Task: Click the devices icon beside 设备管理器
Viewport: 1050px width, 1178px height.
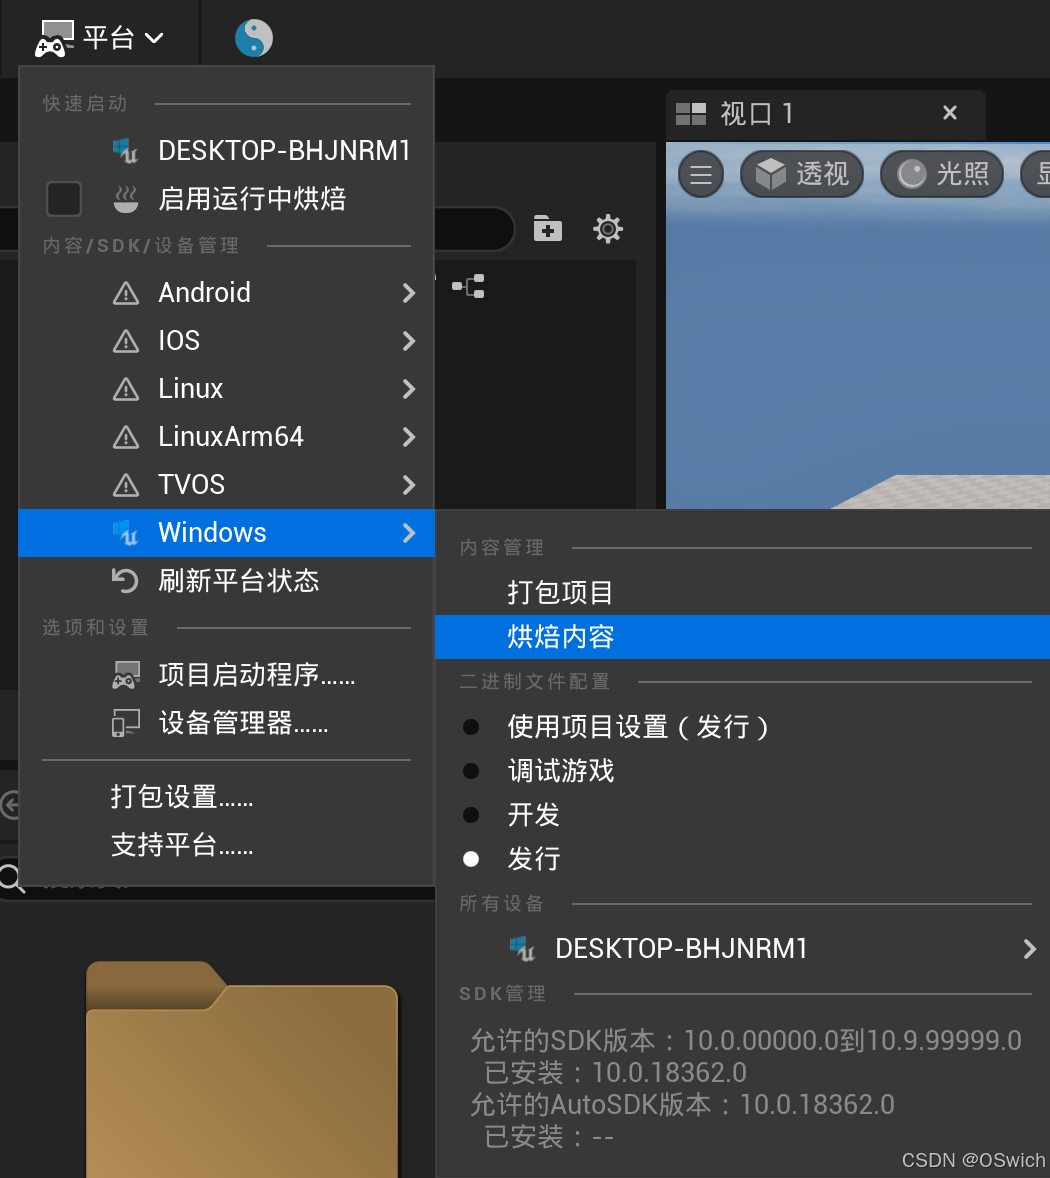Action: click(x=125, y=723)
